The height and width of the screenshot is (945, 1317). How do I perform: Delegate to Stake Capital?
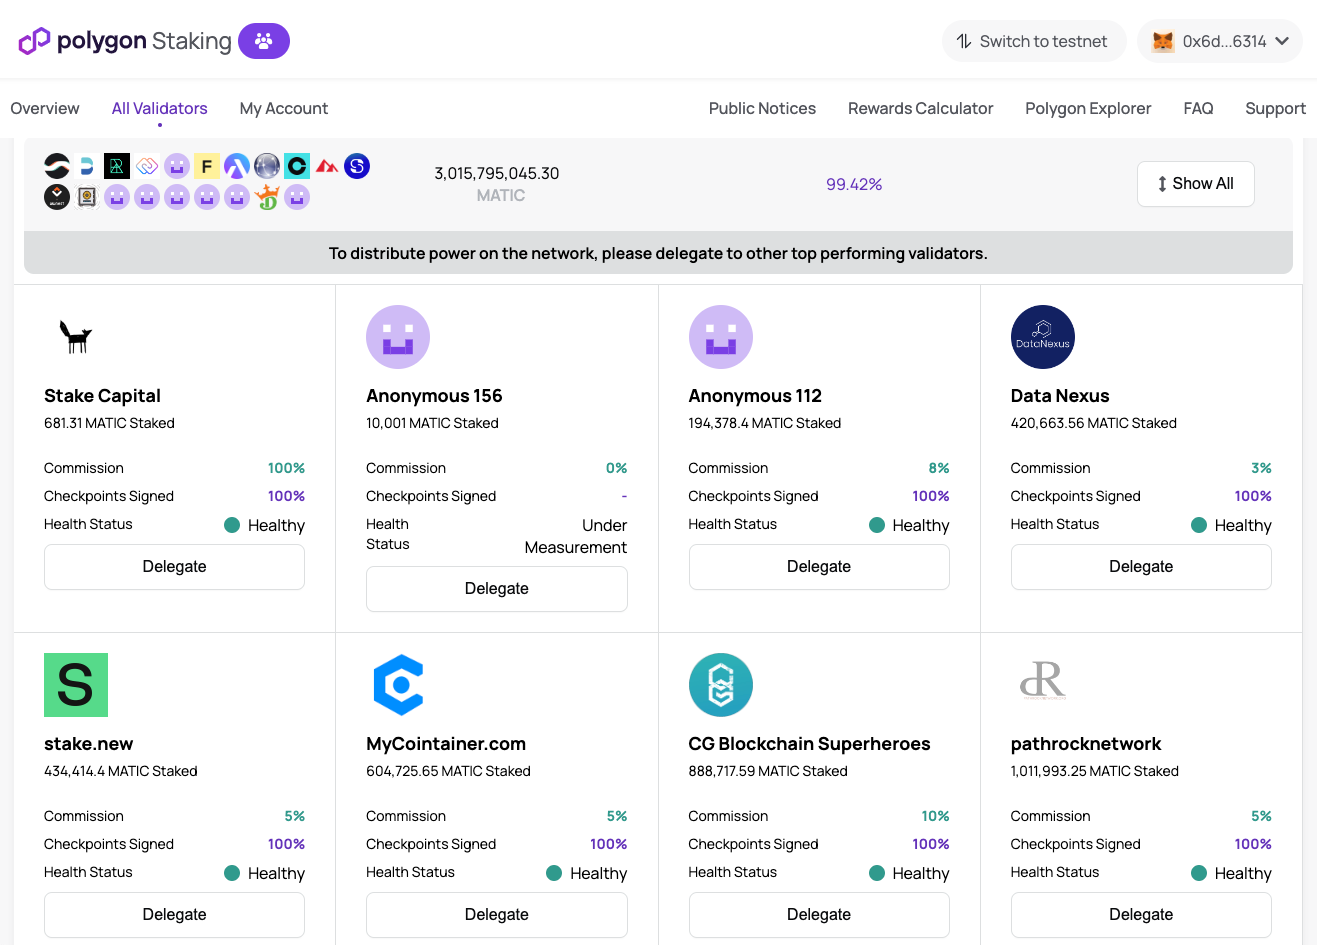174,567
